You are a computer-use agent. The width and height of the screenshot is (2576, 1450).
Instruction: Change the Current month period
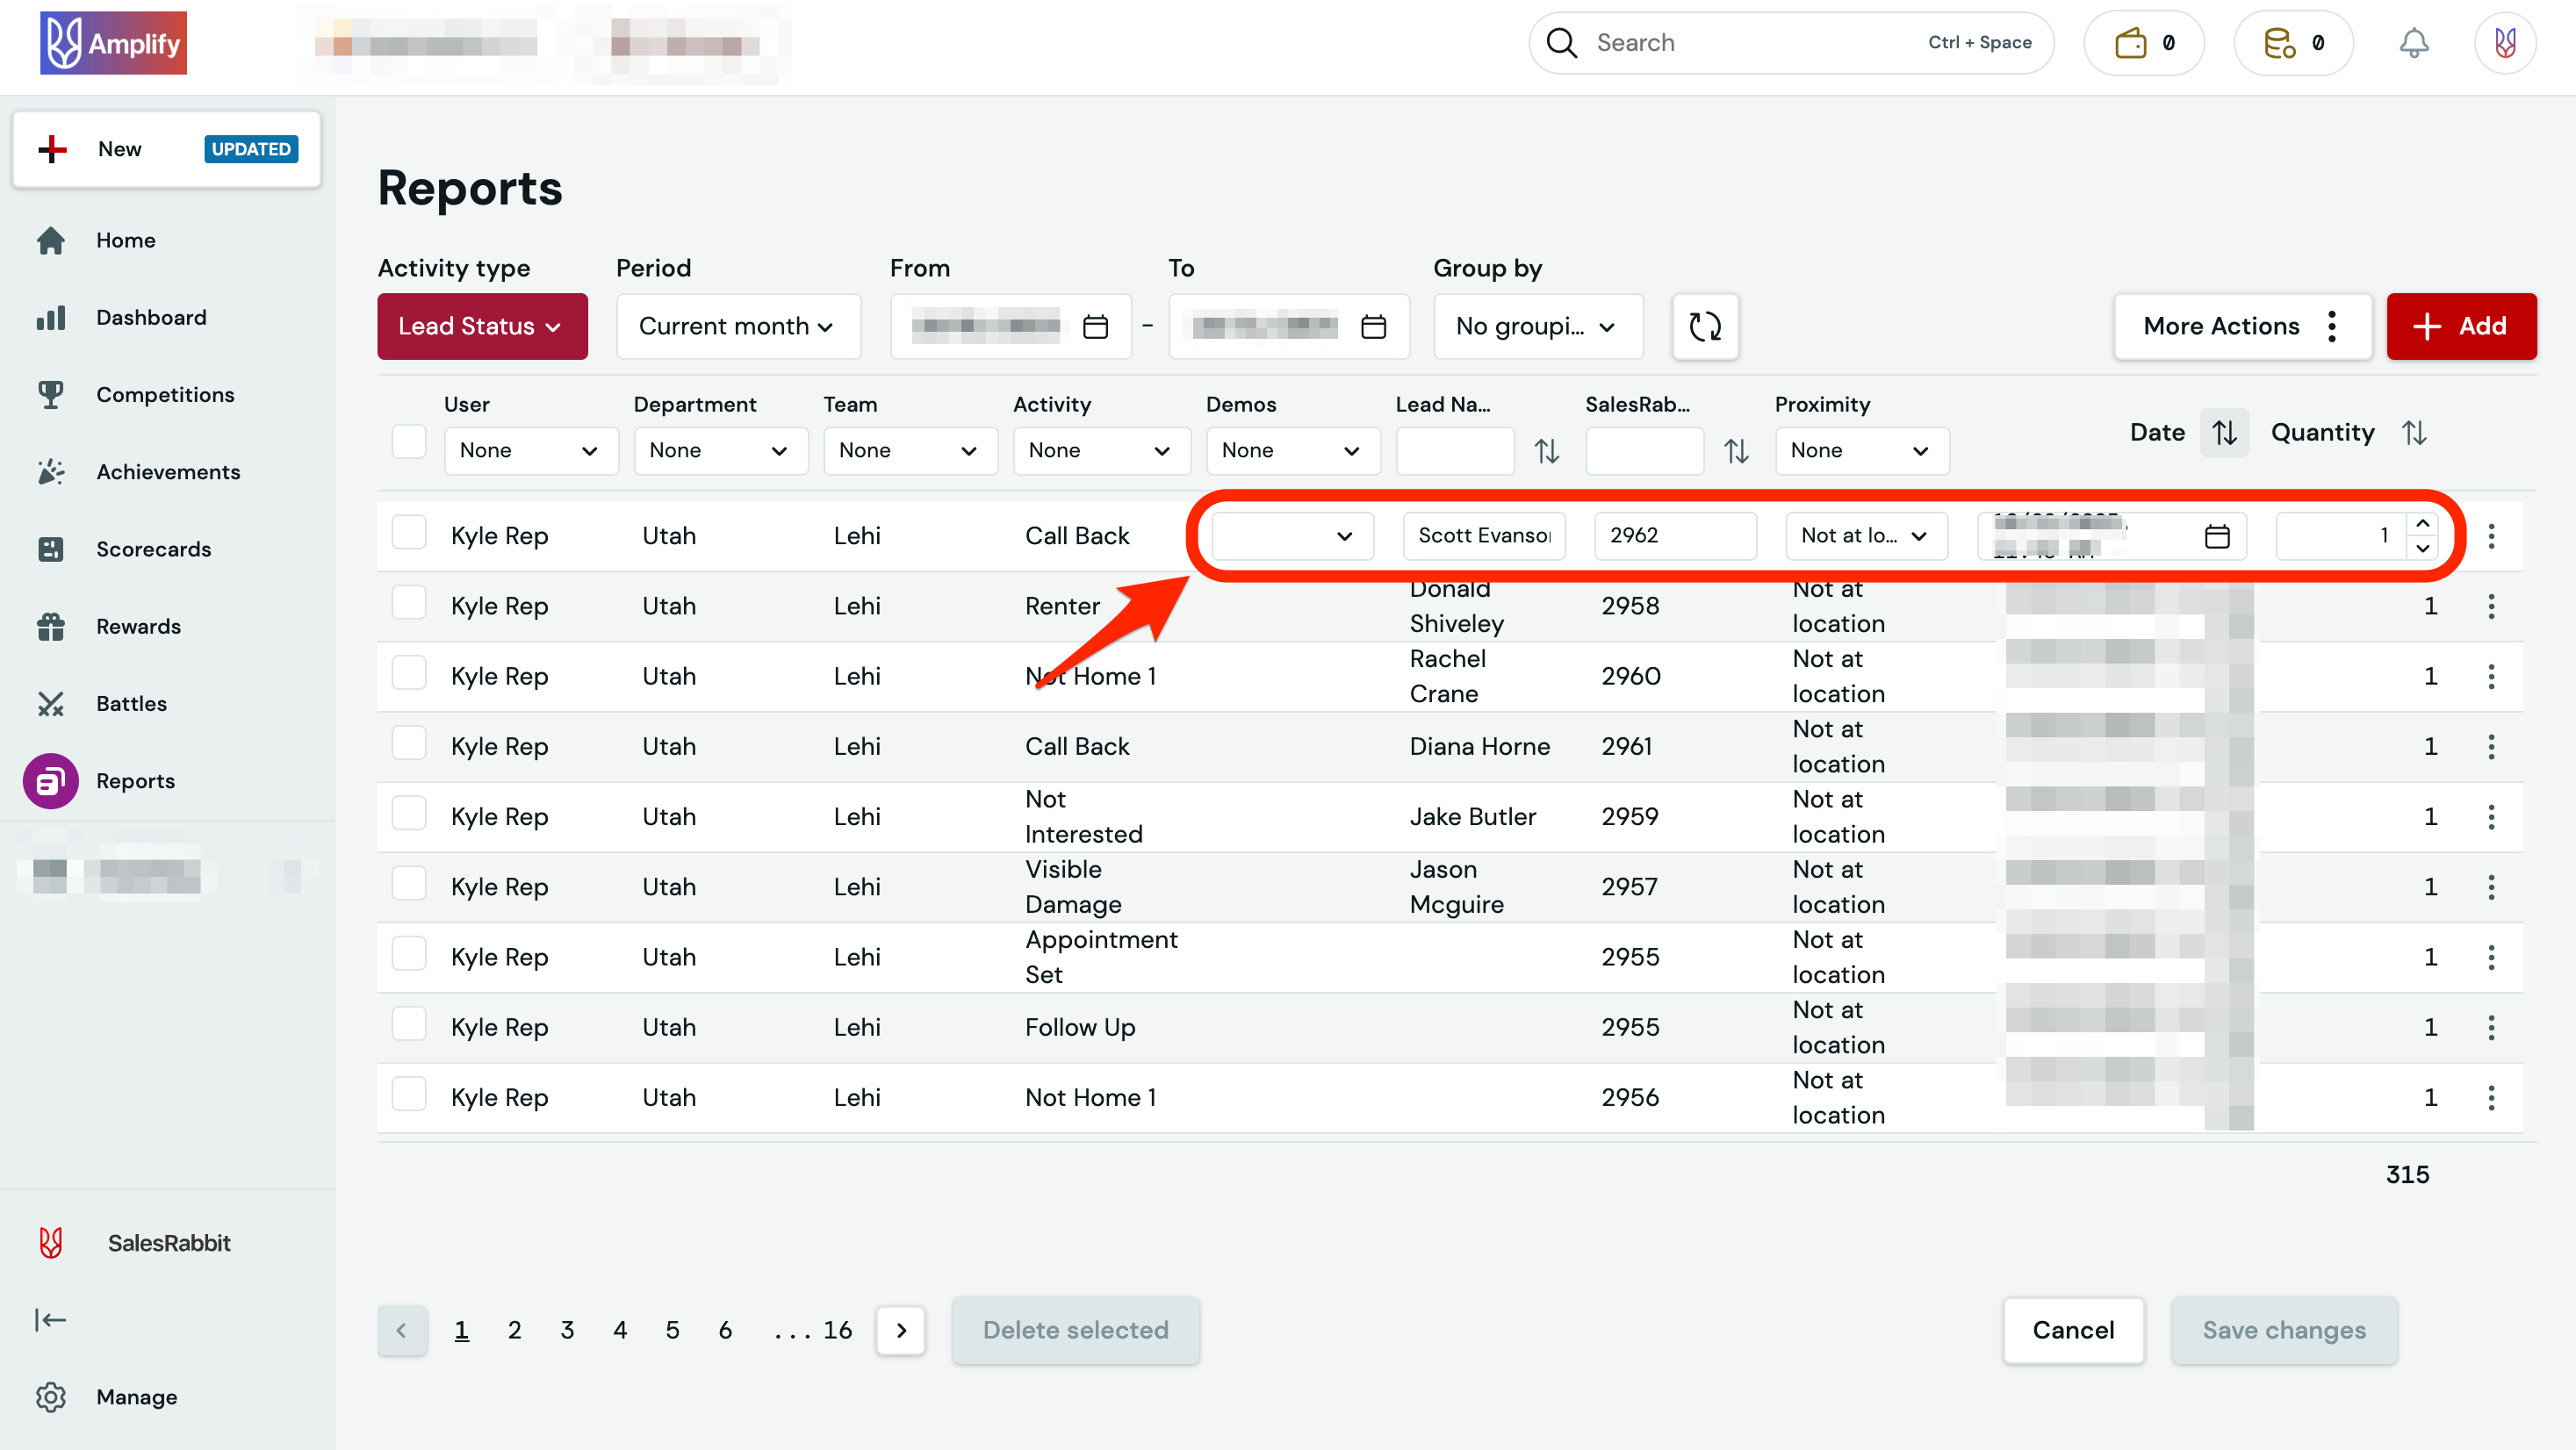(x=738, y=326)
